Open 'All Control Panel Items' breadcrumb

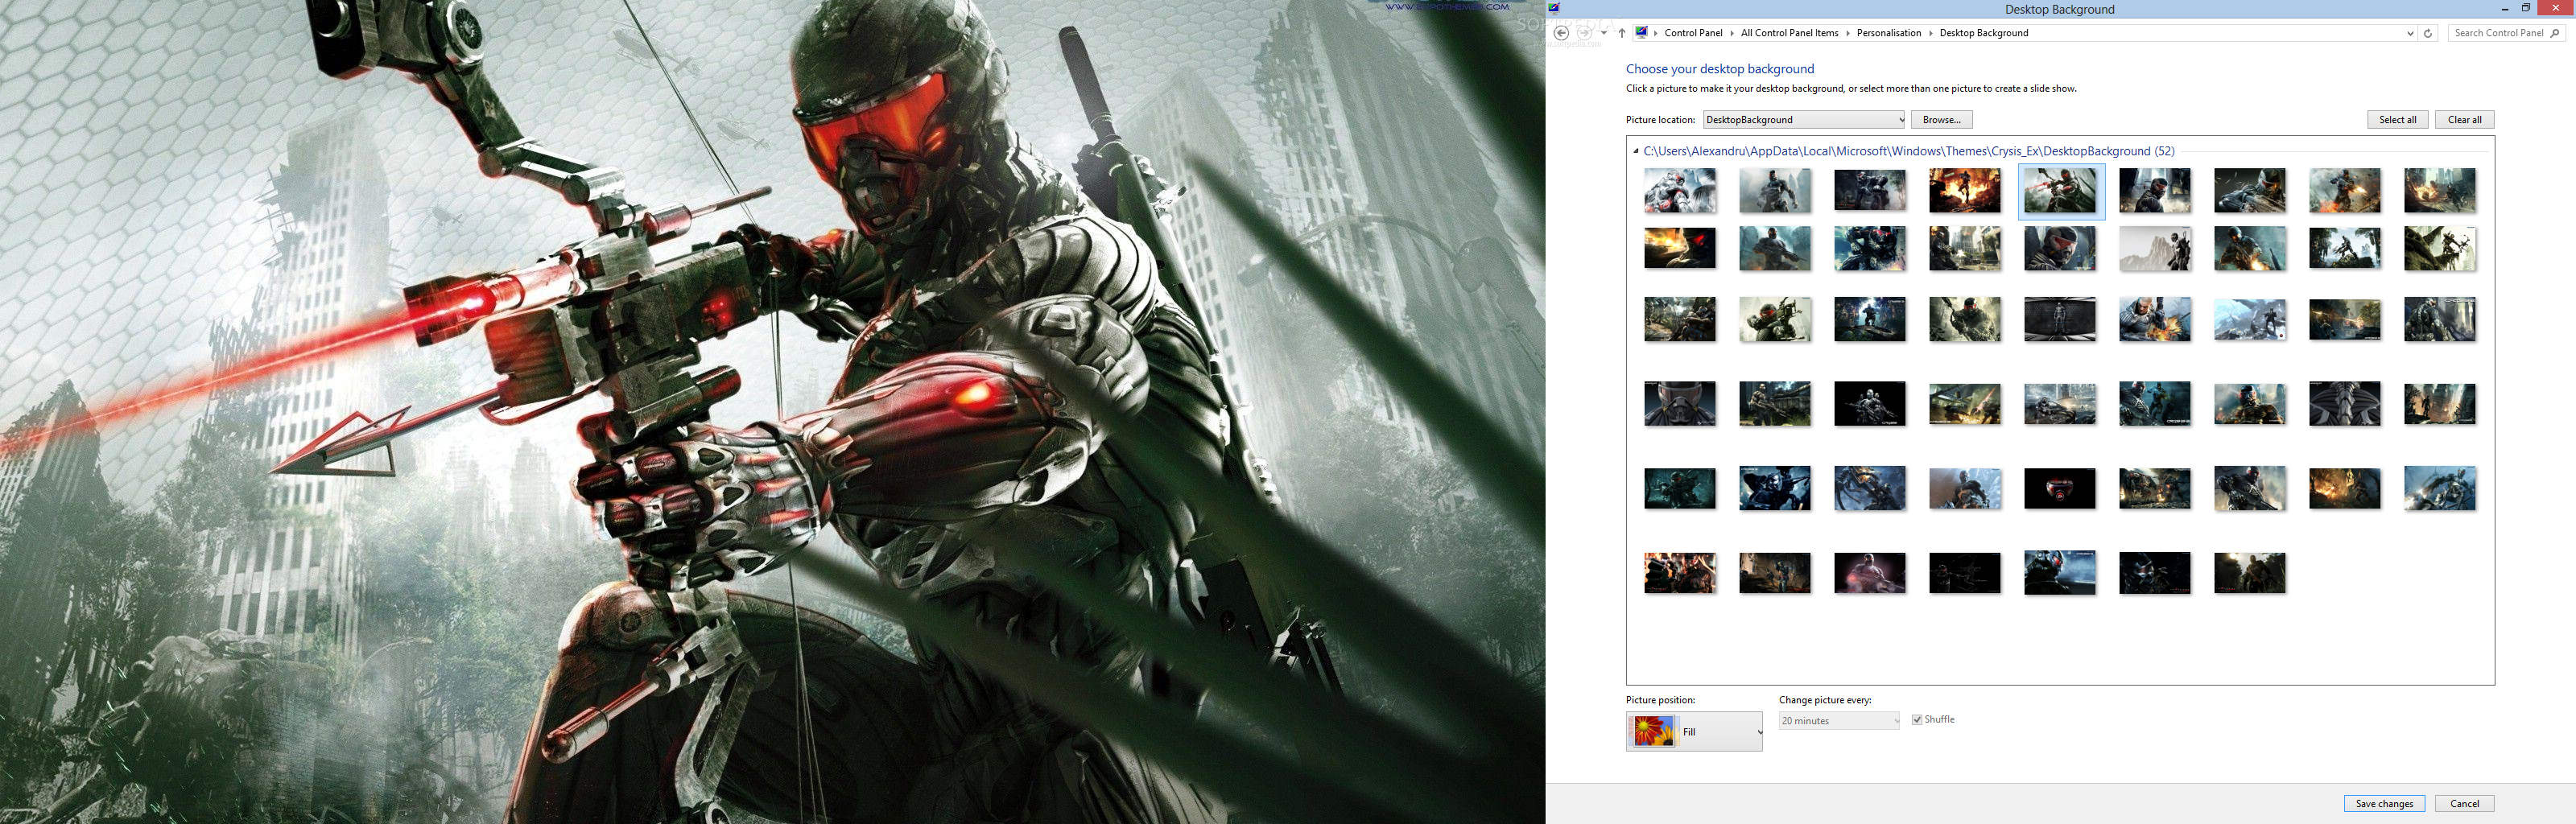point(1789,33)
